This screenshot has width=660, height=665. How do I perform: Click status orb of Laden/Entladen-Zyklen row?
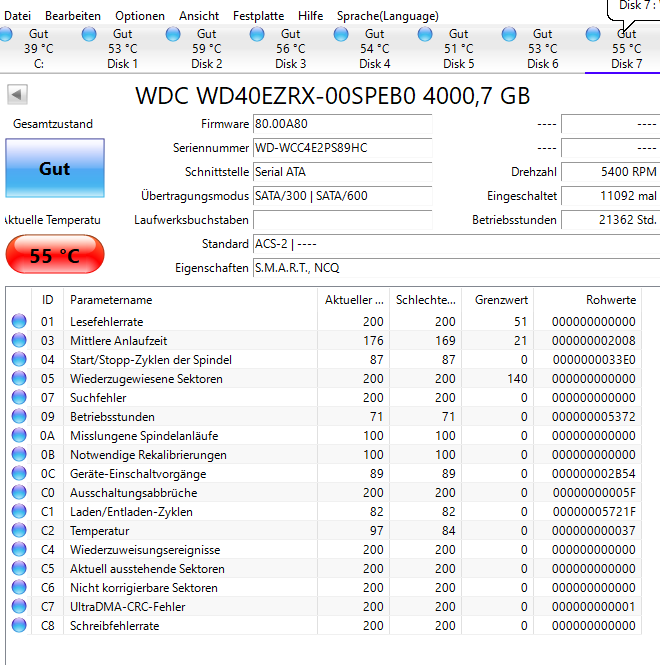click(19, 511)
